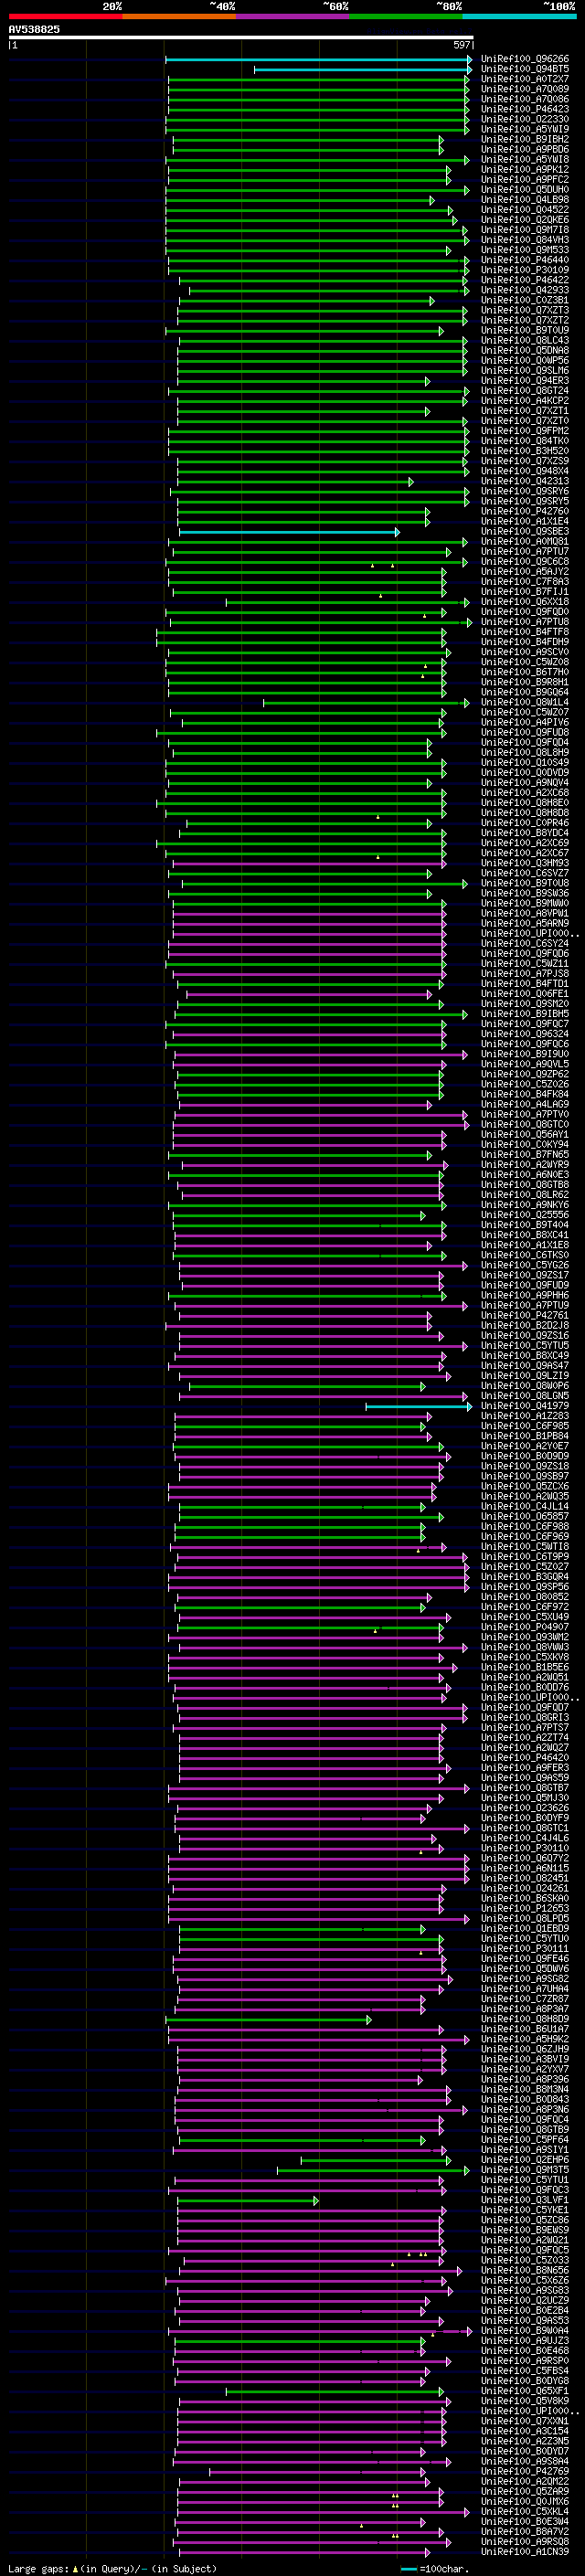
Task: Select hit label UniRef100_A1Z283
Action: [x=525, y=1416]
